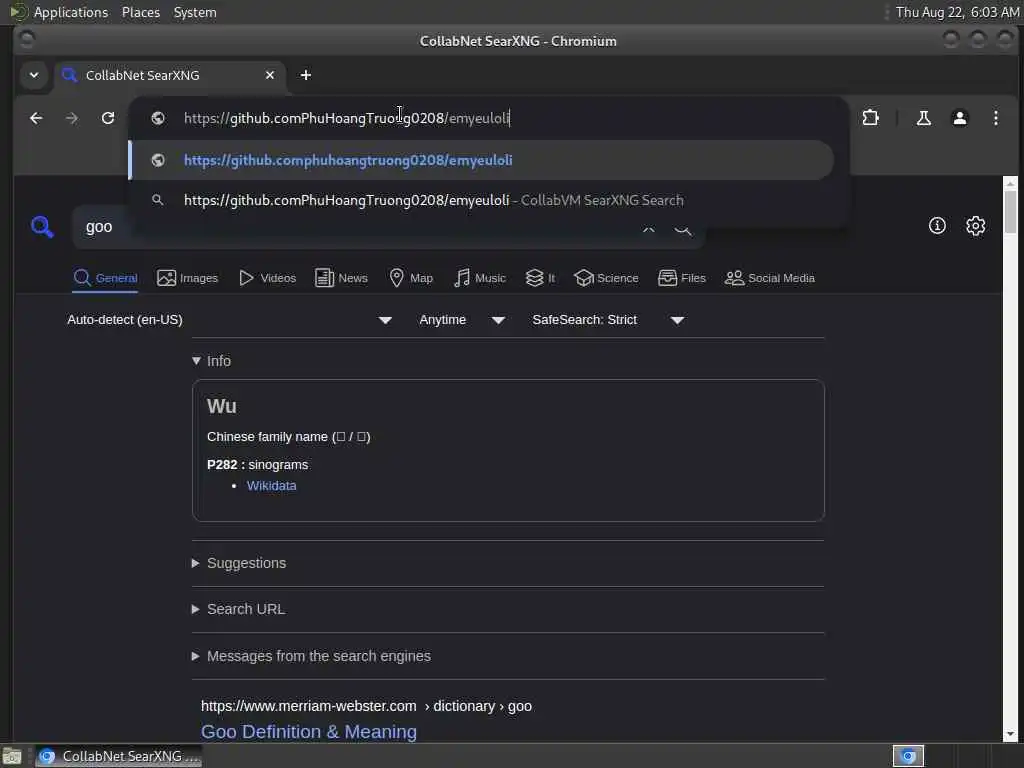Expand the Search URL section
The width and height of the screenshot is (1024, 768).
(x=238, y=609)
